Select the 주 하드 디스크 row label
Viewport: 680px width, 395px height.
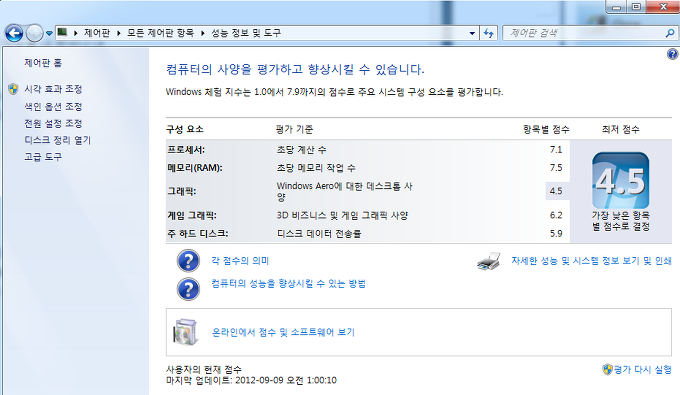[198, 234]
